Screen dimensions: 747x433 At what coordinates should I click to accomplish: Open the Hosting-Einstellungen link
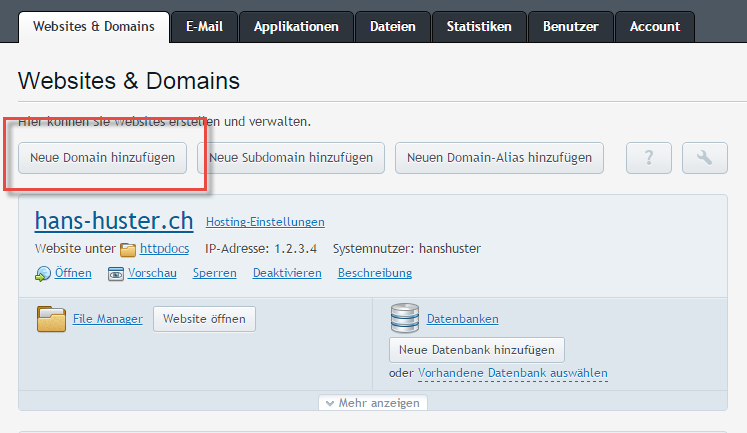pos(265,222)
